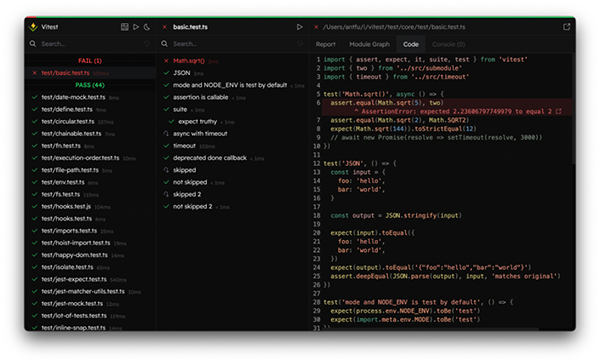Run all tests with the play icon
The width and height of the screenshot is (600, 363).
pyautogui.click(x=136, y=27)
